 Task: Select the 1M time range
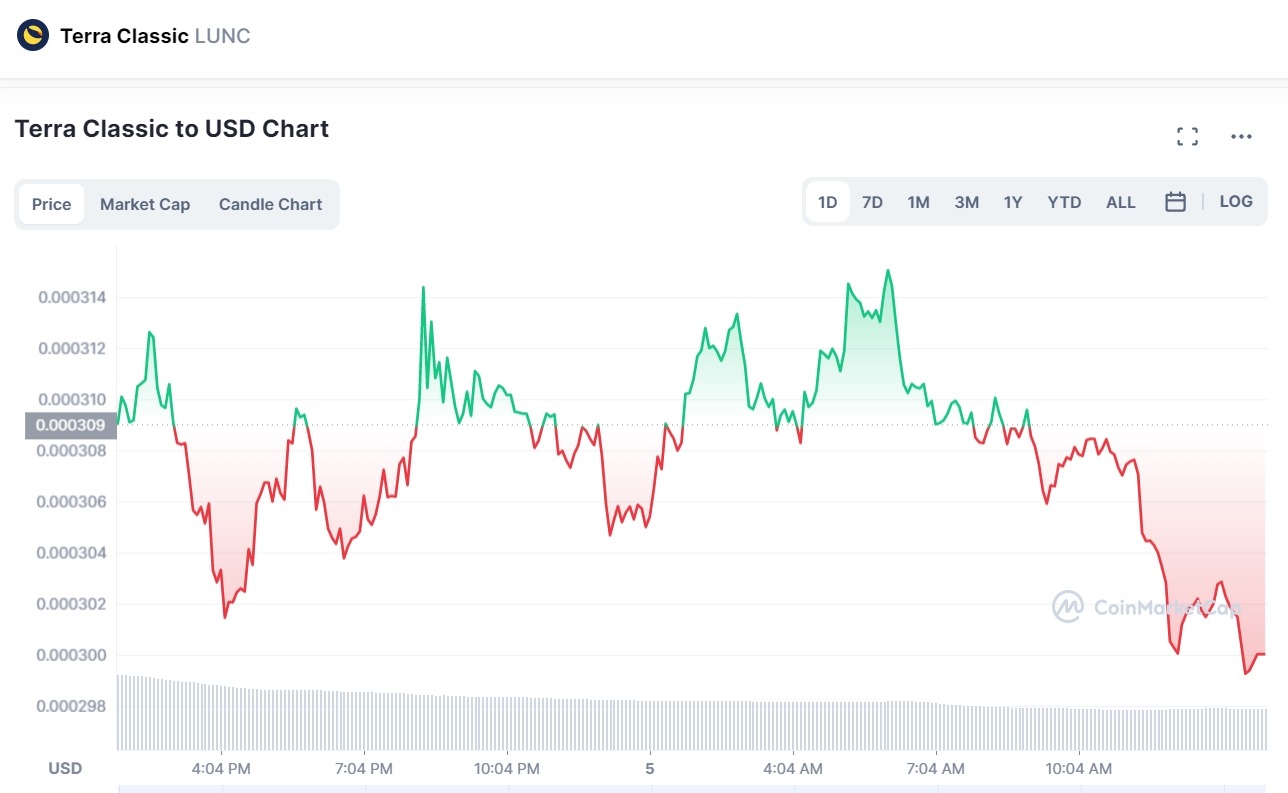(x=918, y=202)
